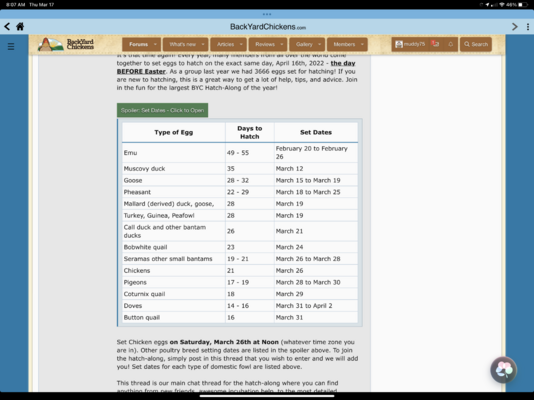Open the muddy75 user account menu
The image size is (534, 400).
pyautogui.click(x=410, y=44)
